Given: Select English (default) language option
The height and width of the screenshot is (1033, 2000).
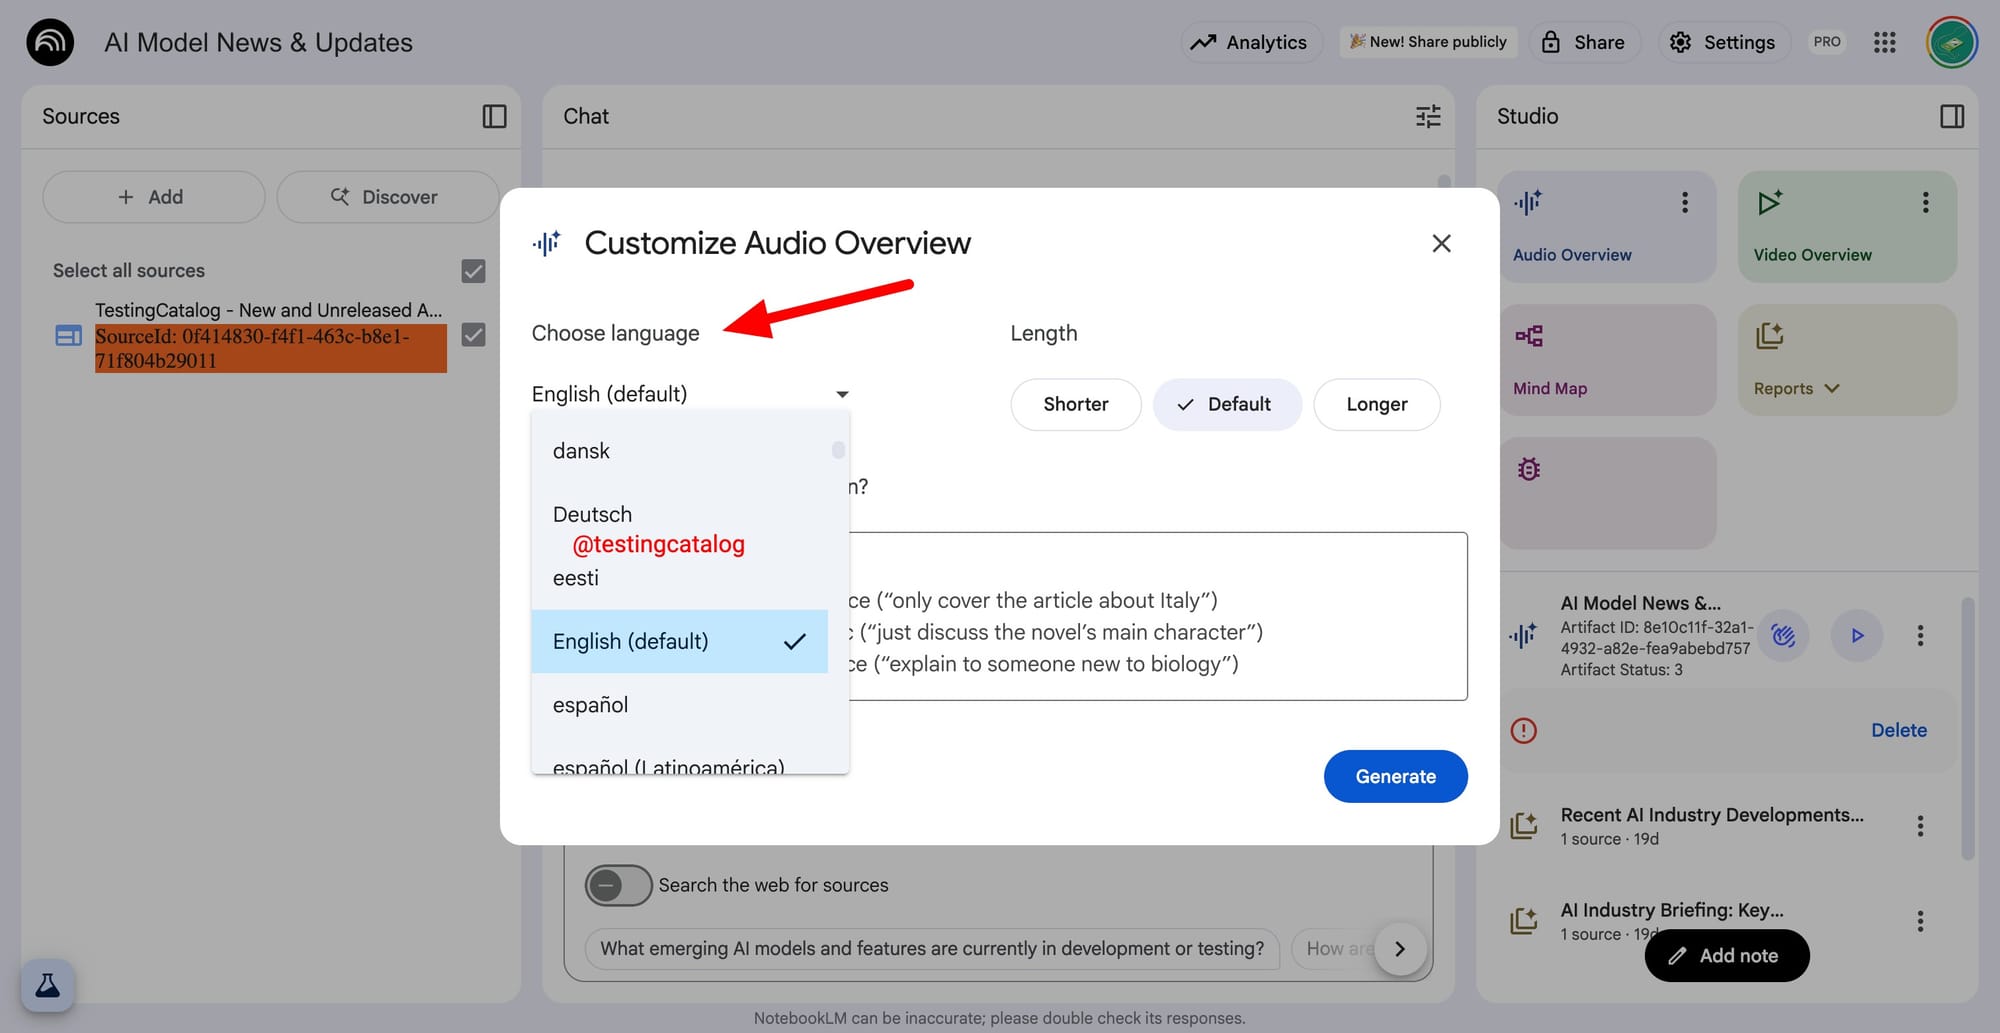Looking at the screenshot, I should coord(680,641).
